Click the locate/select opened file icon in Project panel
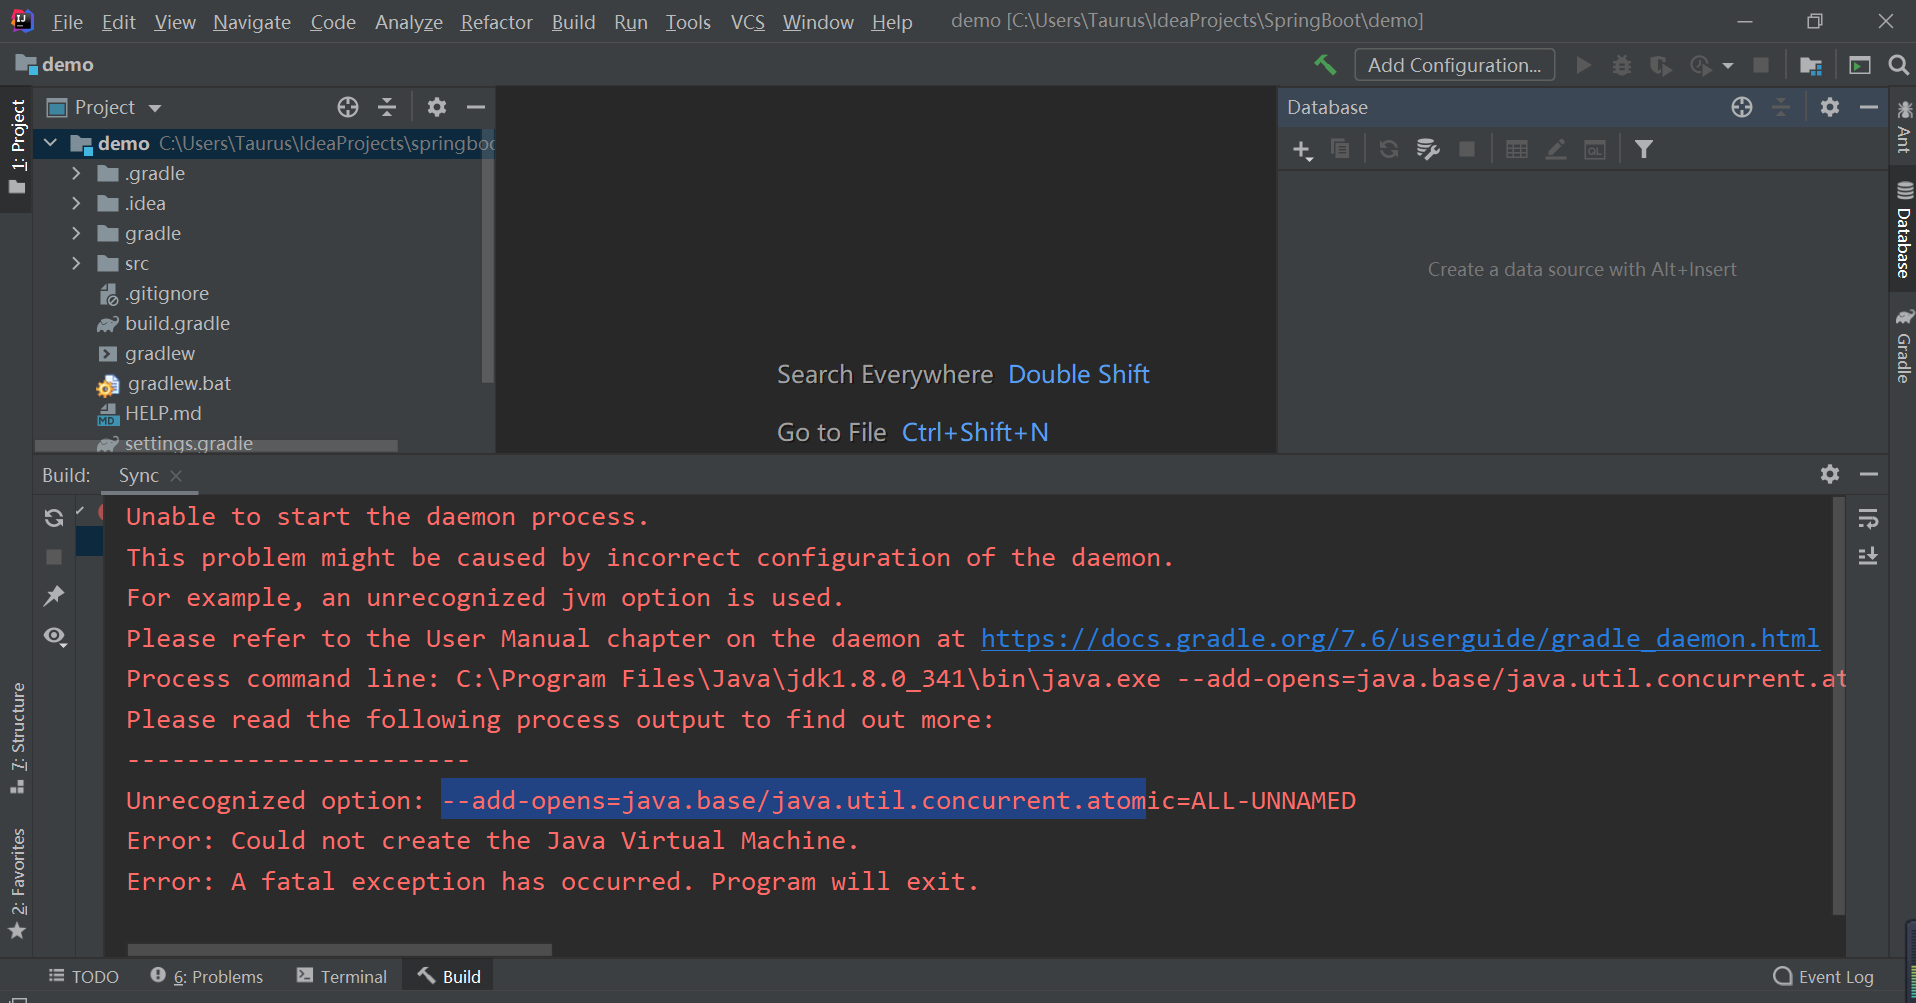The width and height of the screenshot is (1916, 1003). (348, 107)
